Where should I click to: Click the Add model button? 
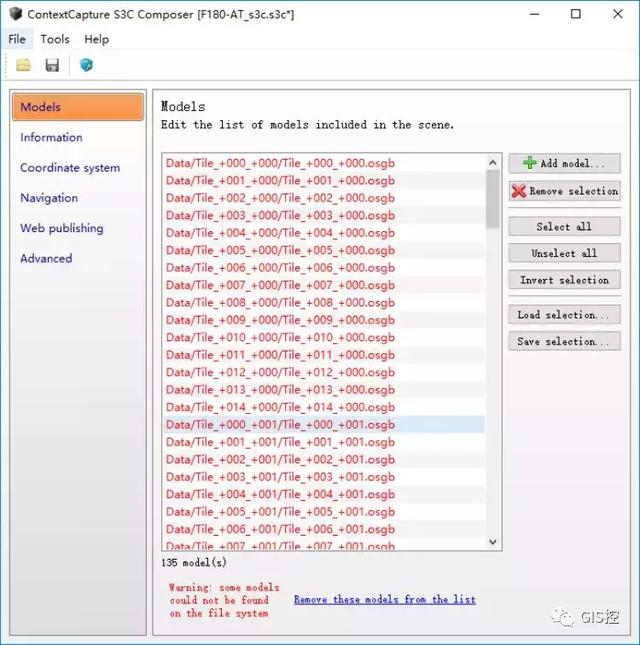tap(564, 163)
